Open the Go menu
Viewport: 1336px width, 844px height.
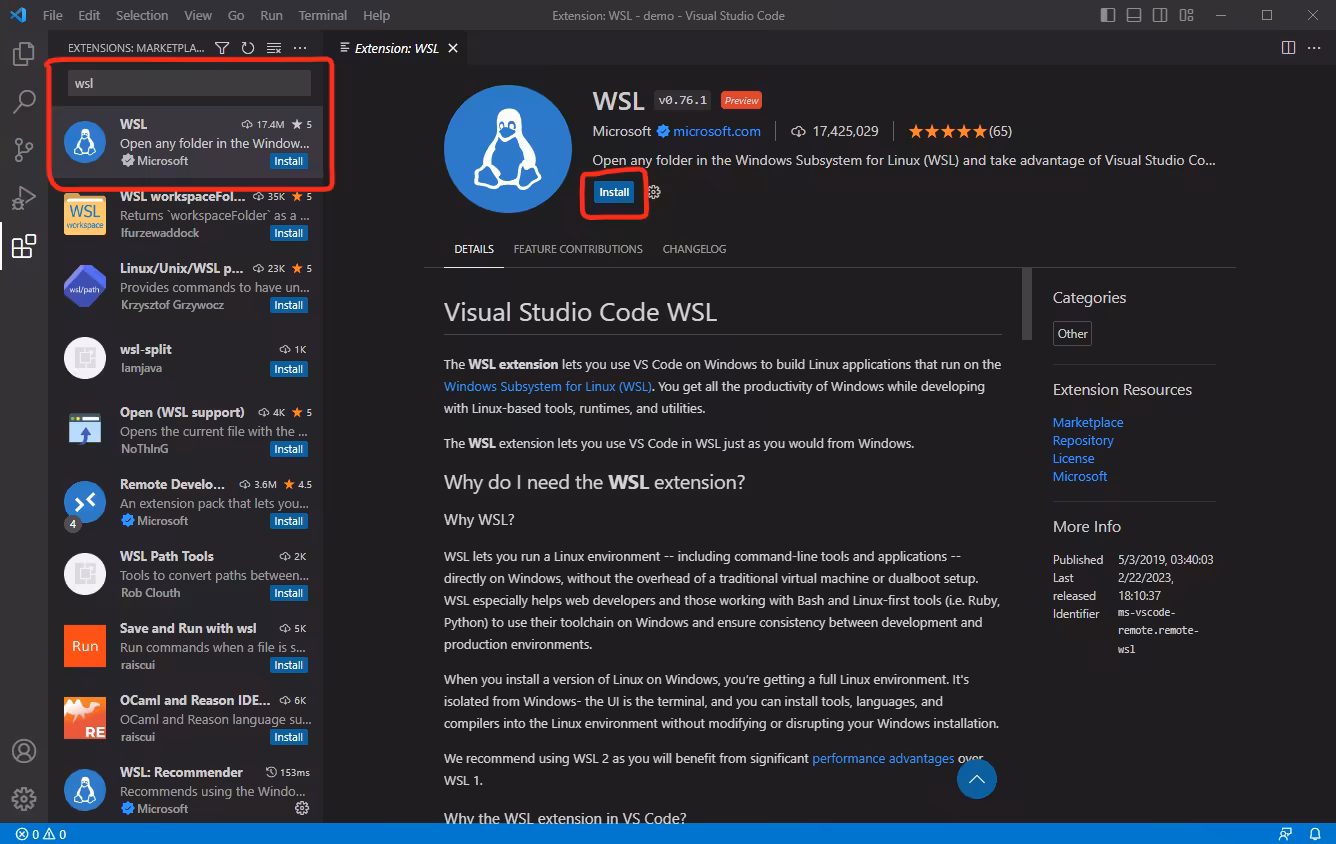[236, 15]
